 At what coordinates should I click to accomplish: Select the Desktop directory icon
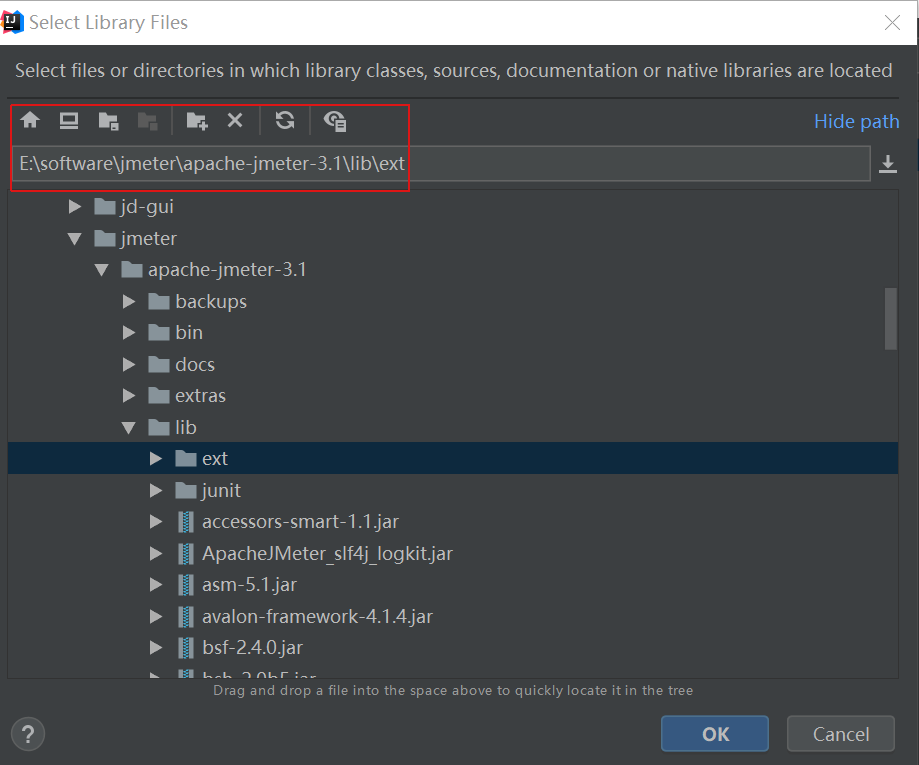coord(68,120)
